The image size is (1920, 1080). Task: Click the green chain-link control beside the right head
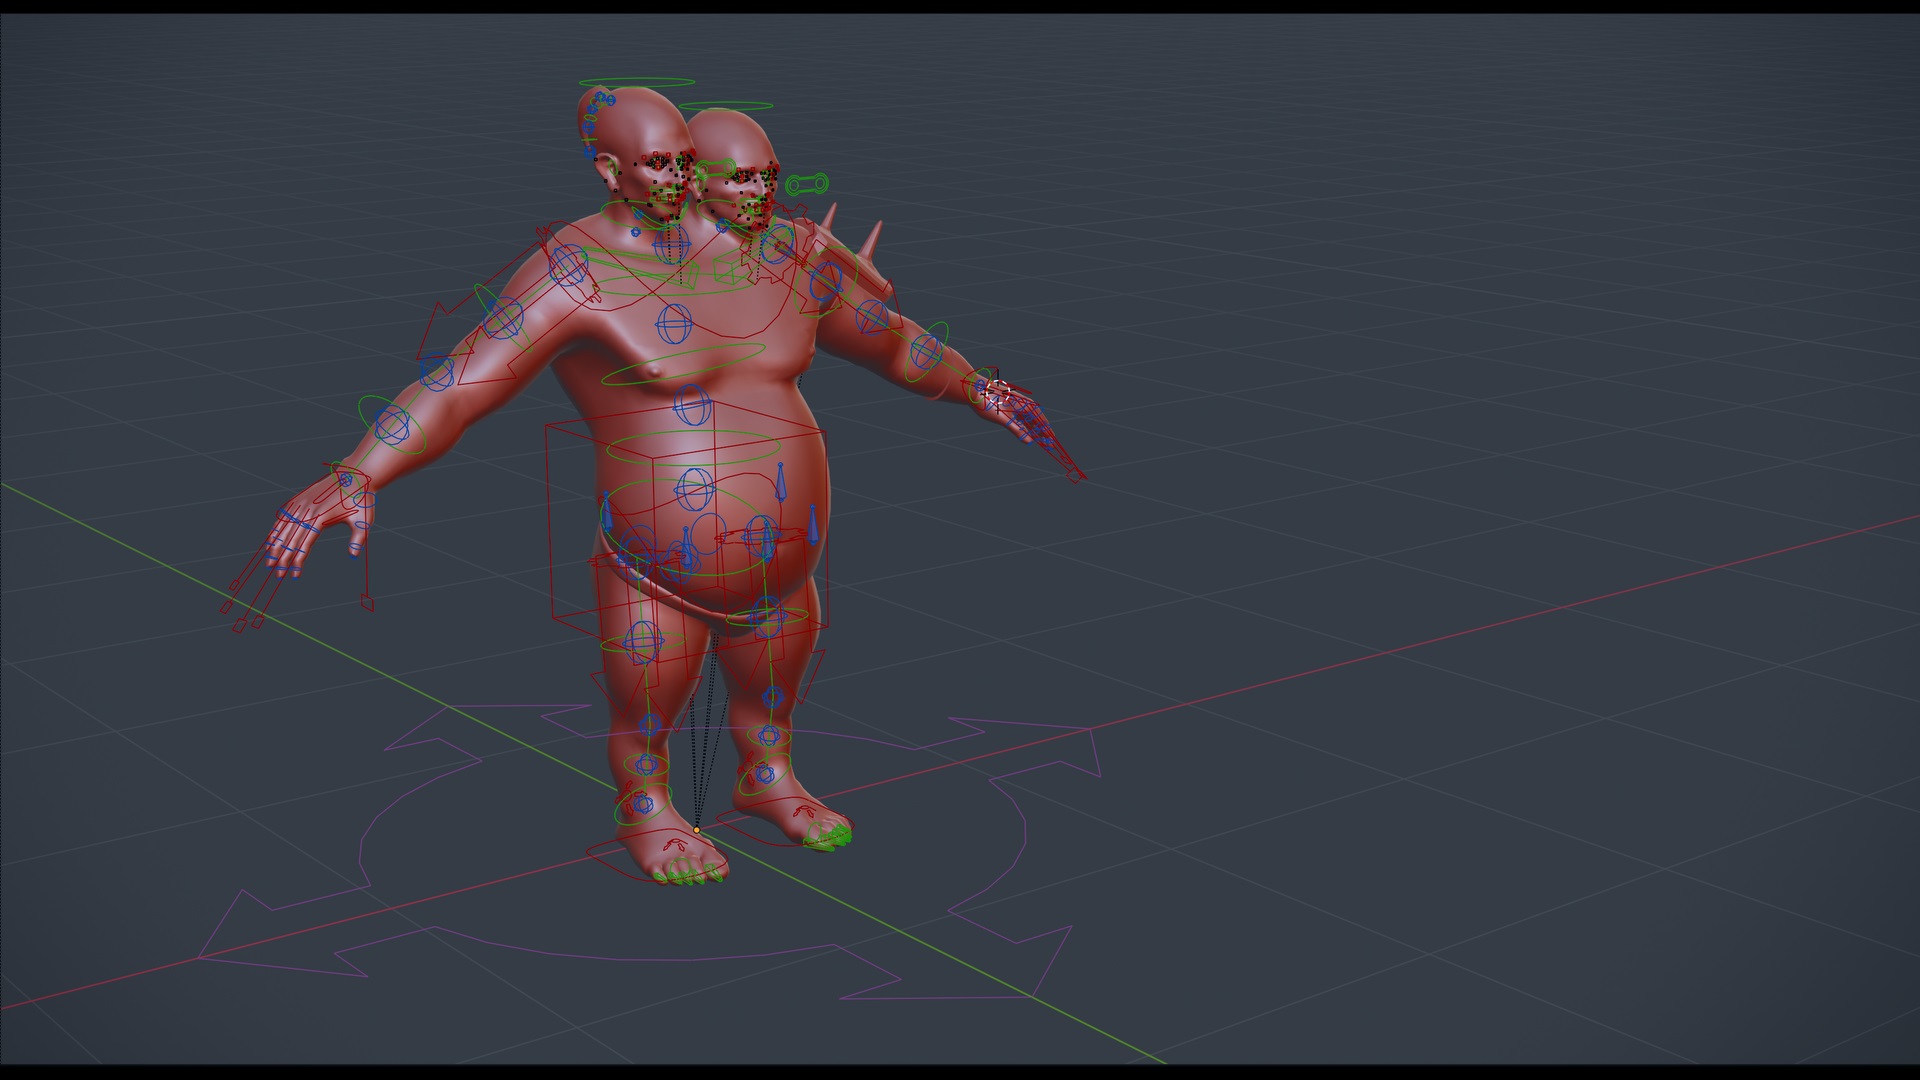[807, 185]
